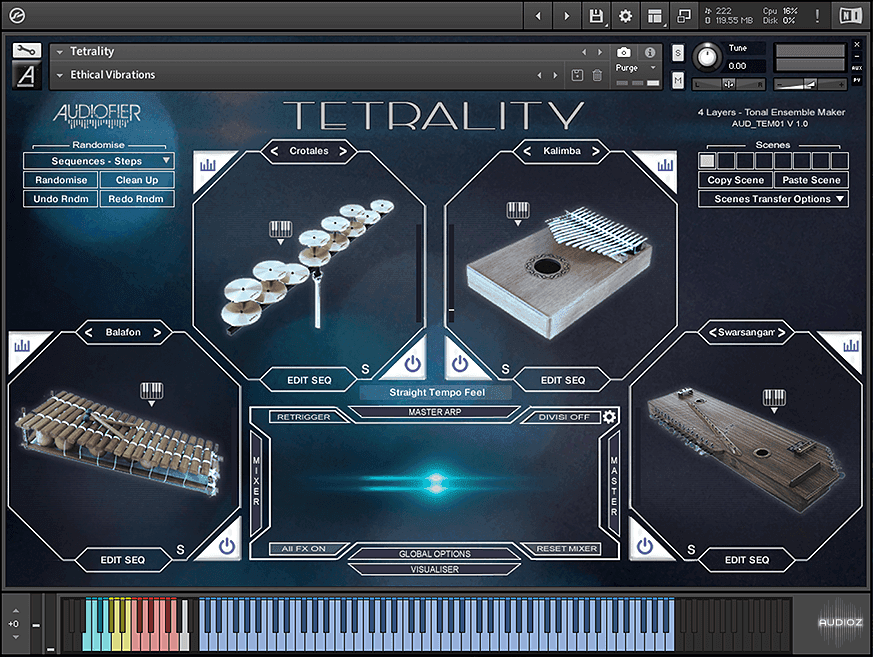The width and height of the screenshot is (873, 657).
Task: Expand the Tetrality instrument name menu
Action: coord(60,52)
